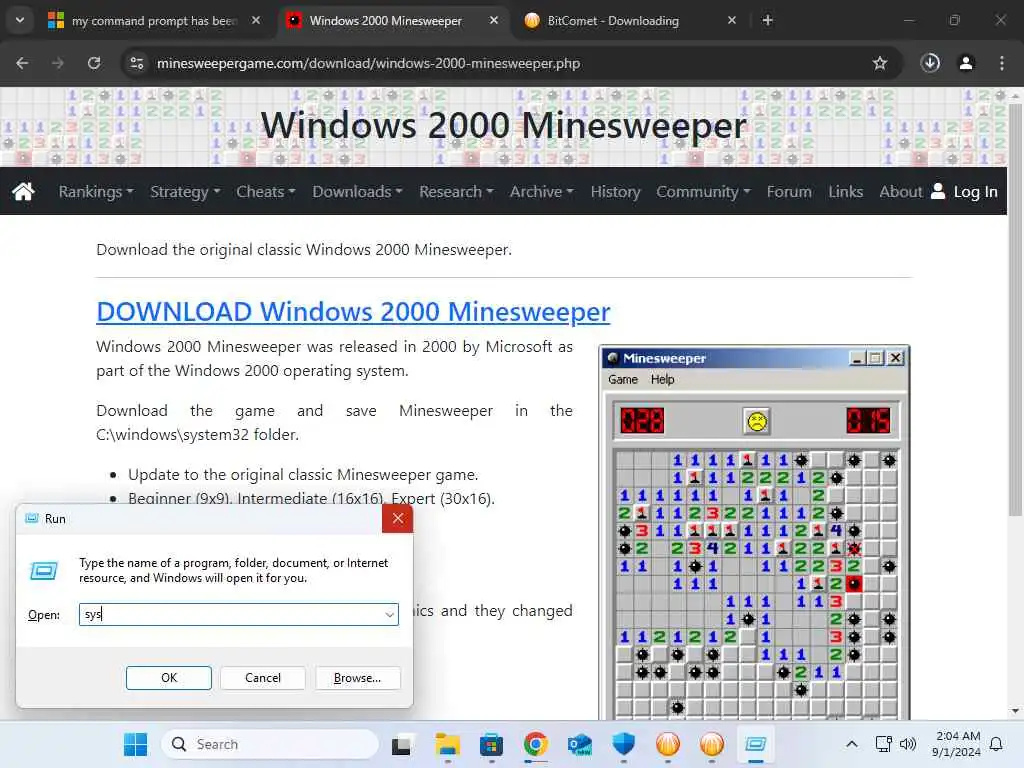Open the Forum page
Viewport: 1024px width, 768px height.
click(x=789, y=191)
